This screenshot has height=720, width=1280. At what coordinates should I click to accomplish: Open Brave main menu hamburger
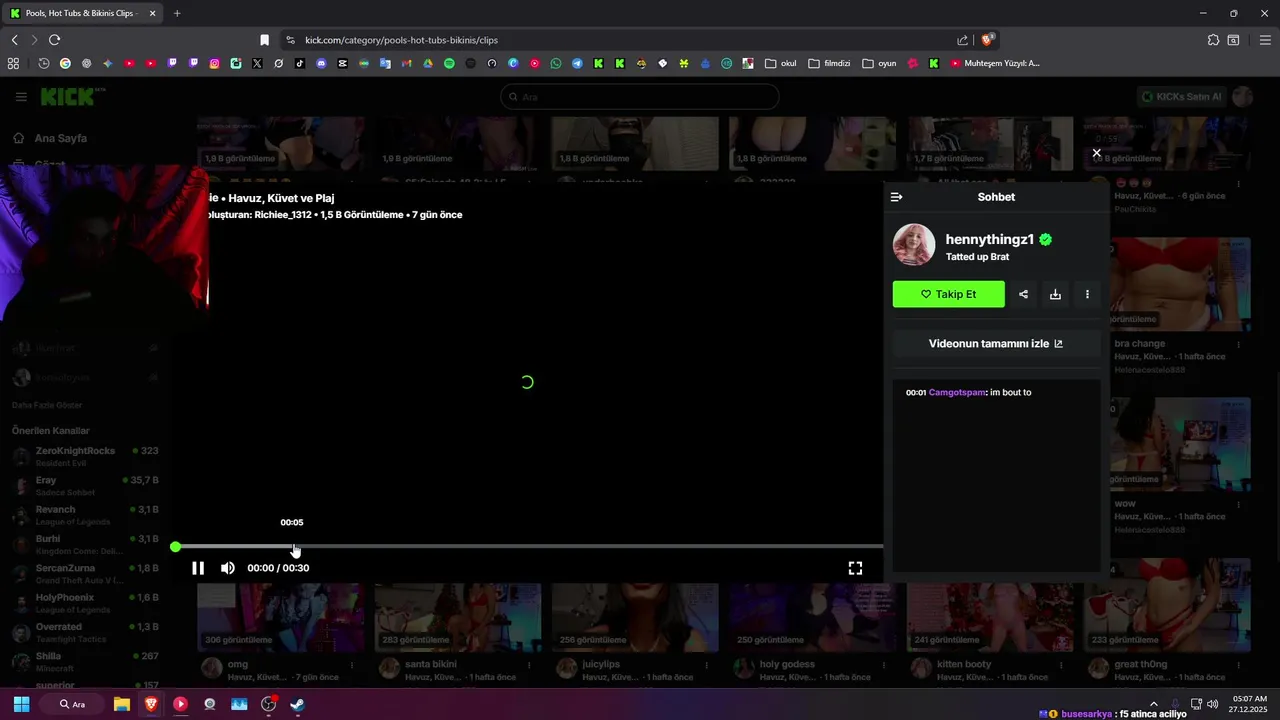[x=1265, y=40]
